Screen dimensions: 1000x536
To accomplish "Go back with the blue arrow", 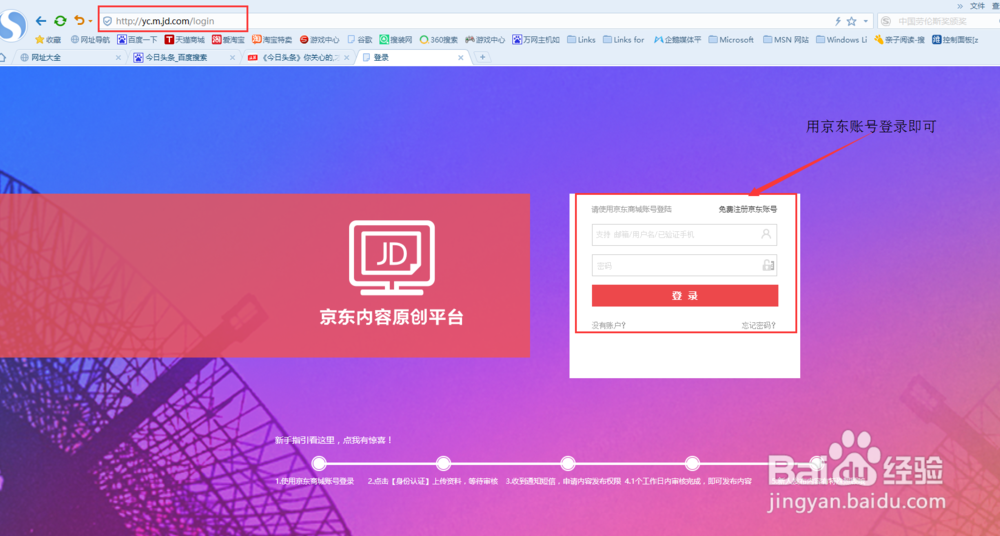I will (x=41, y=21).
